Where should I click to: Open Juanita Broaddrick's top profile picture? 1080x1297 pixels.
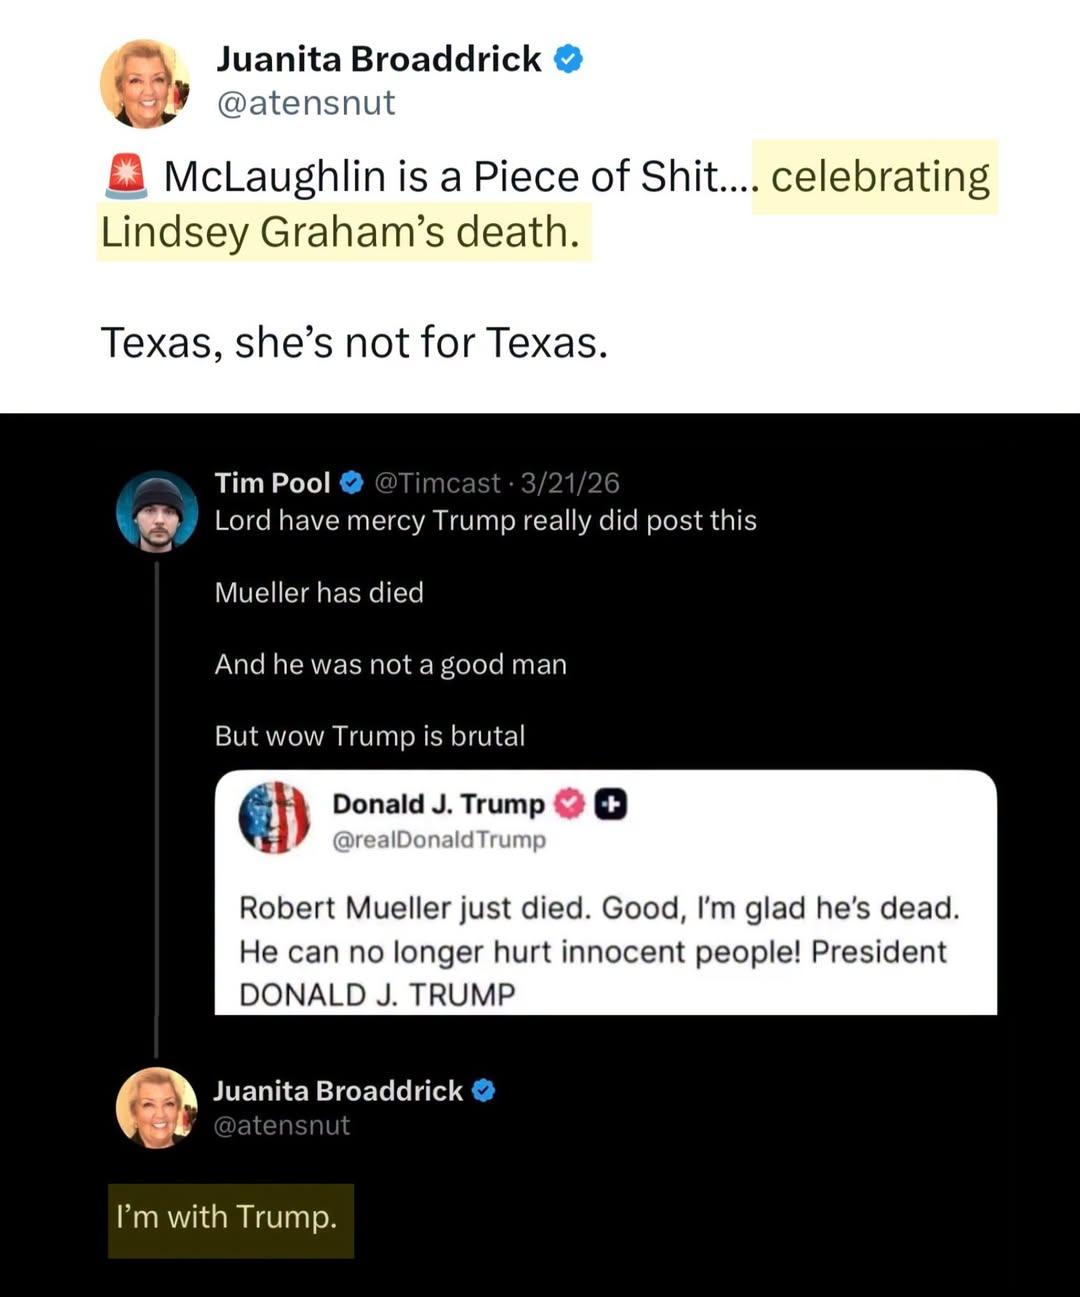point(146,84)
